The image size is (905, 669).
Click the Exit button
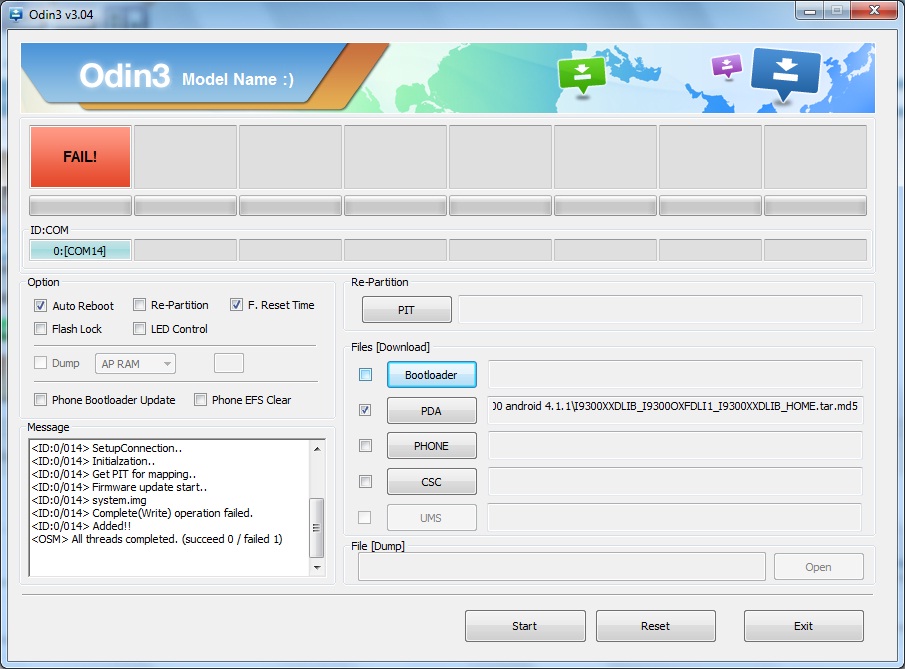pyautogui.click(x=803, y=626)
